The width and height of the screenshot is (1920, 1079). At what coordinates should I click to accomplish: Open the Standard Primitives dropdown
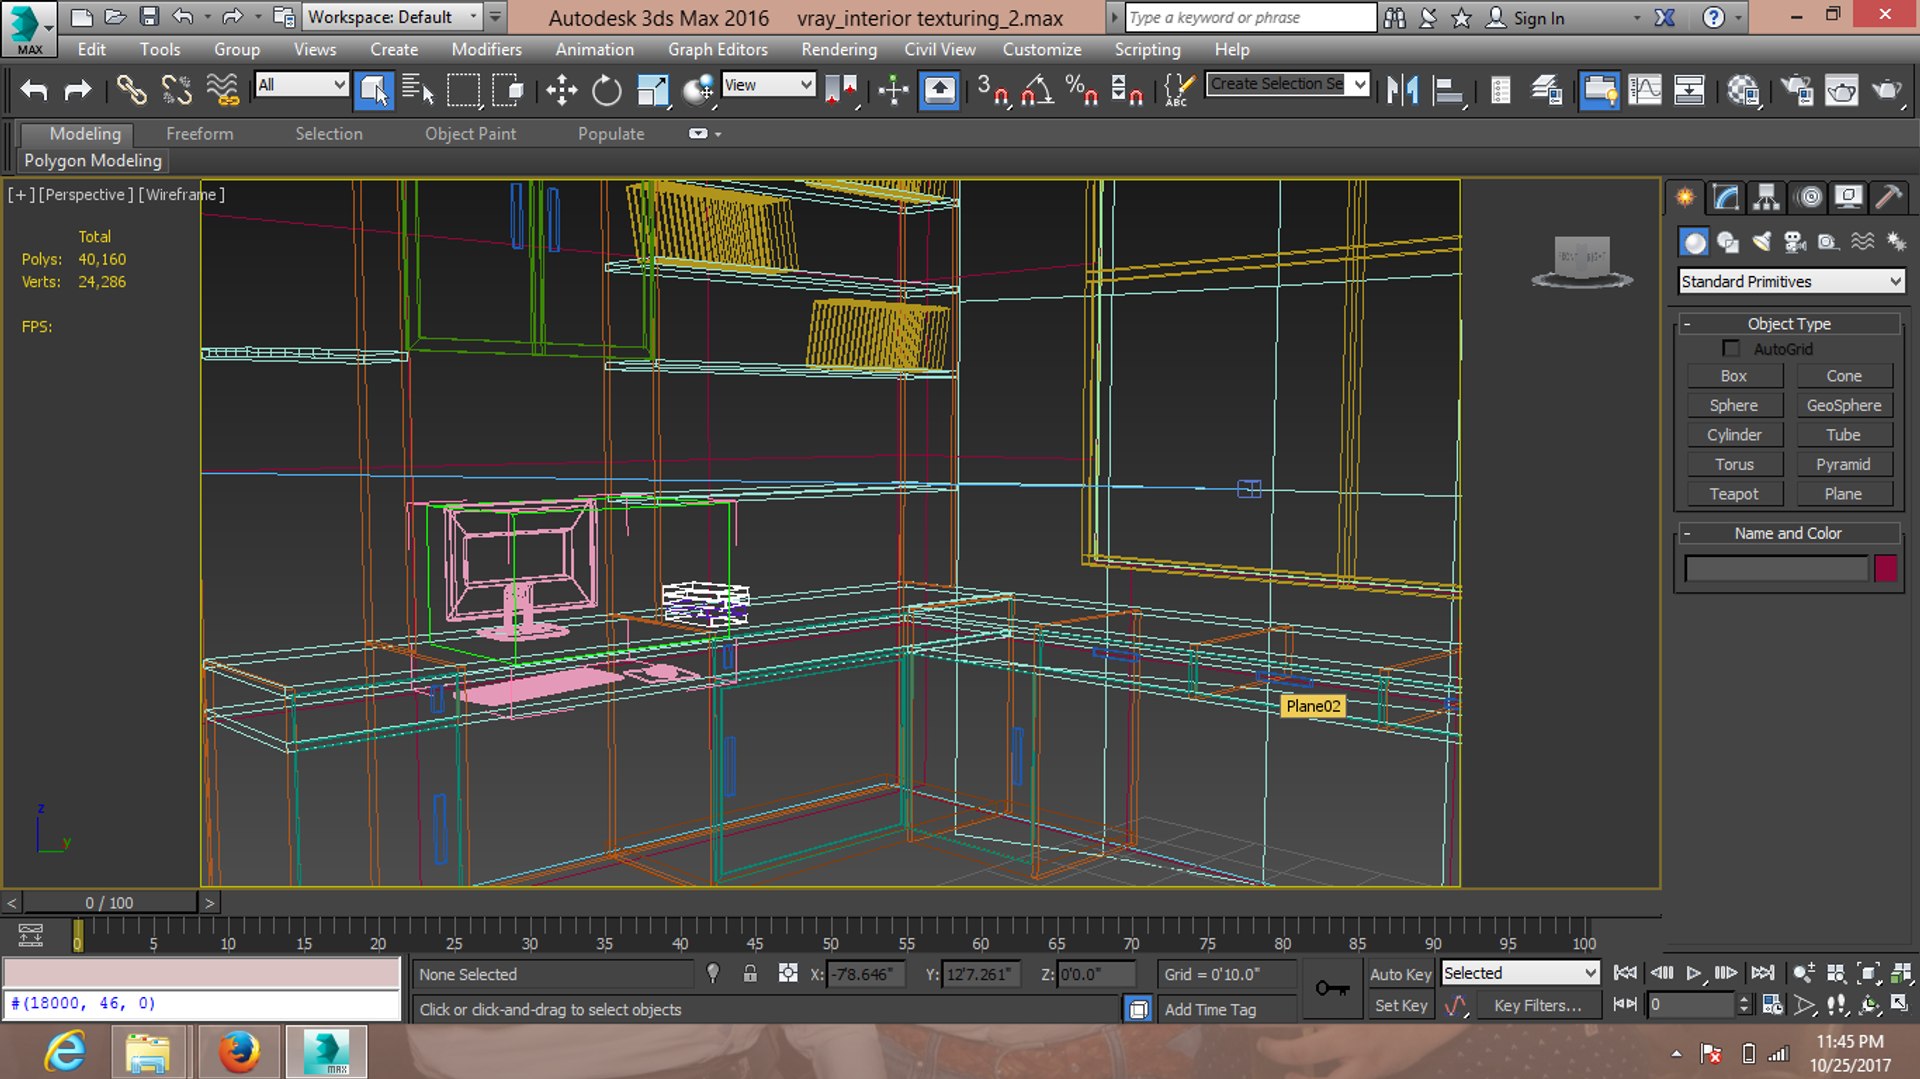[1790, 282]
